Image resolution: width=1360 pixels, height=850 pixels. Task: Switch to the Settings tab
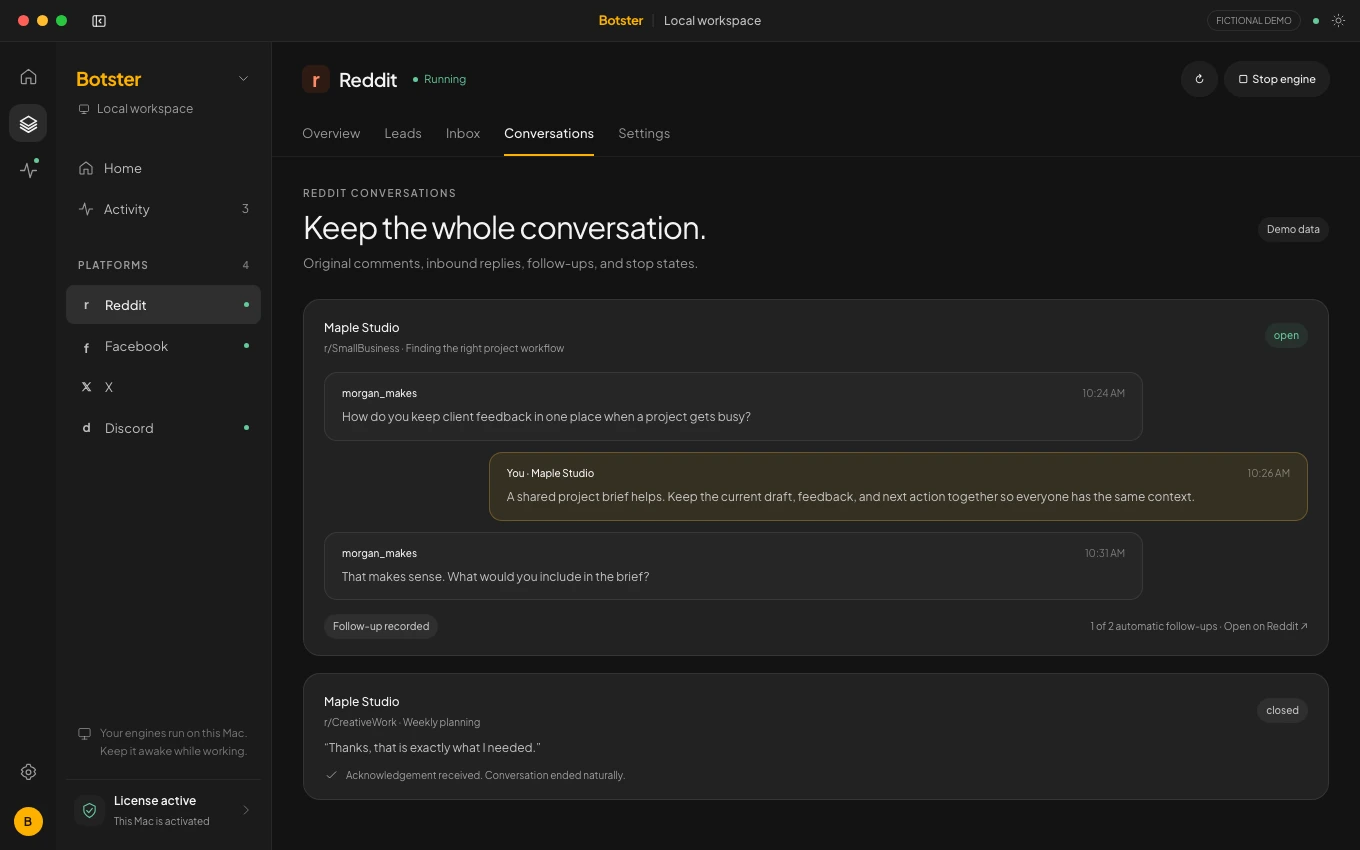coord(644,133)
